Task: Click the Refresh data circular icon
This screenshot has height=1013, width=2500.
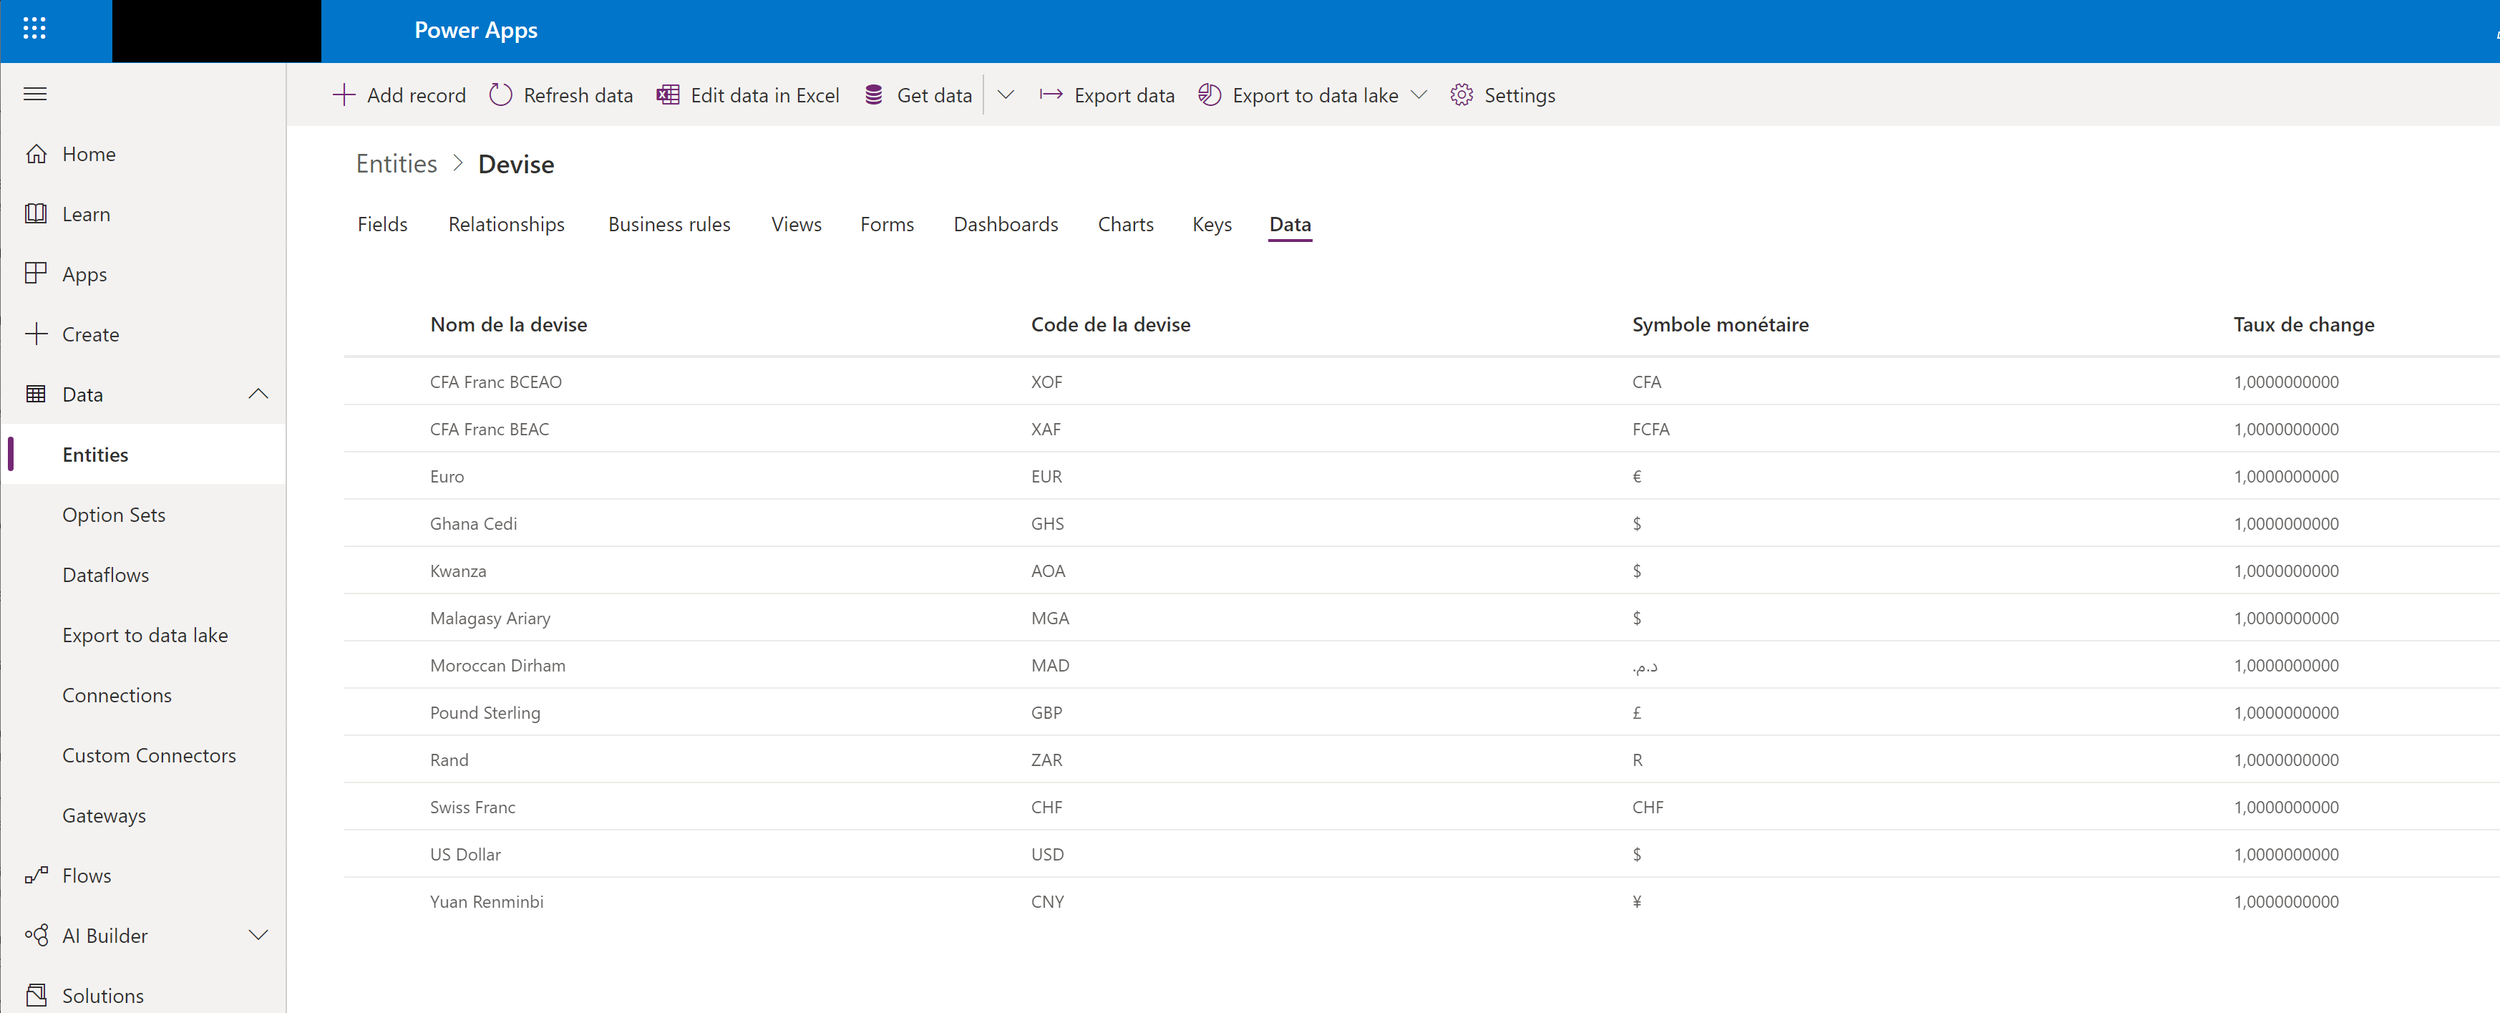Action: [501, 95]
